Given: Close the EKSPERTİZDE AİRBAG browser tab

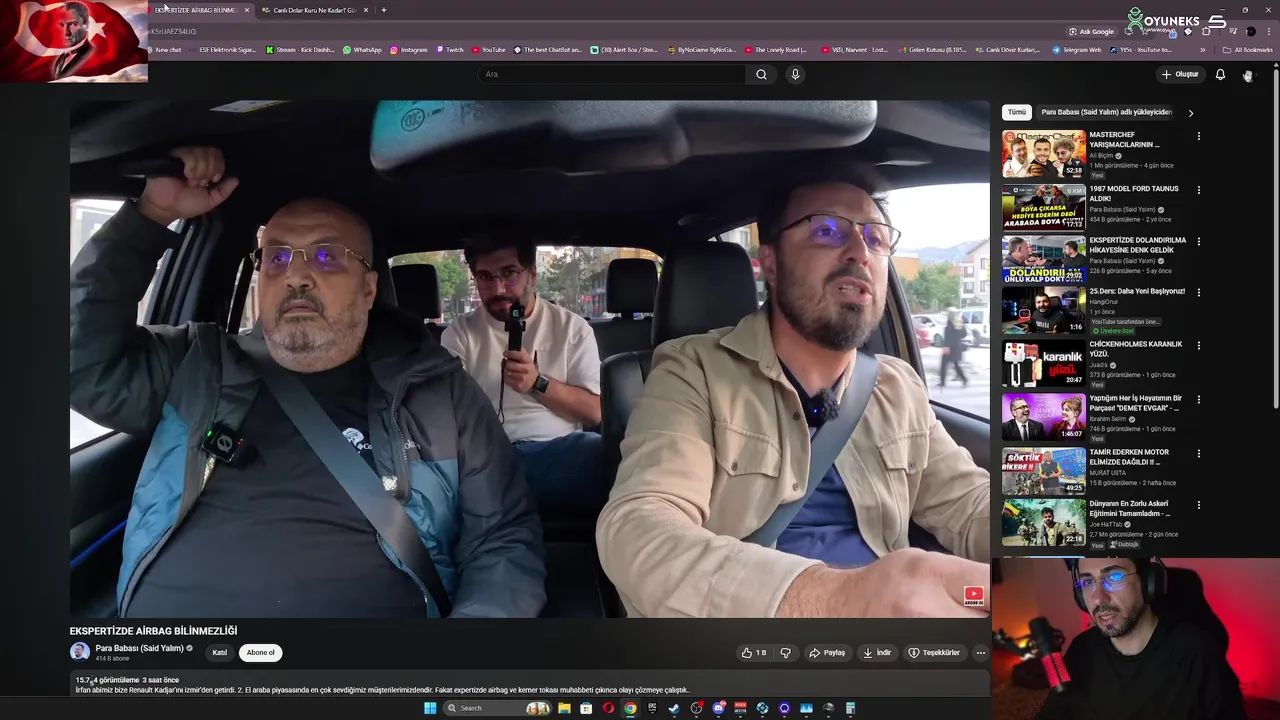Looking at the screenshot, I should click(x=247, y=10).
